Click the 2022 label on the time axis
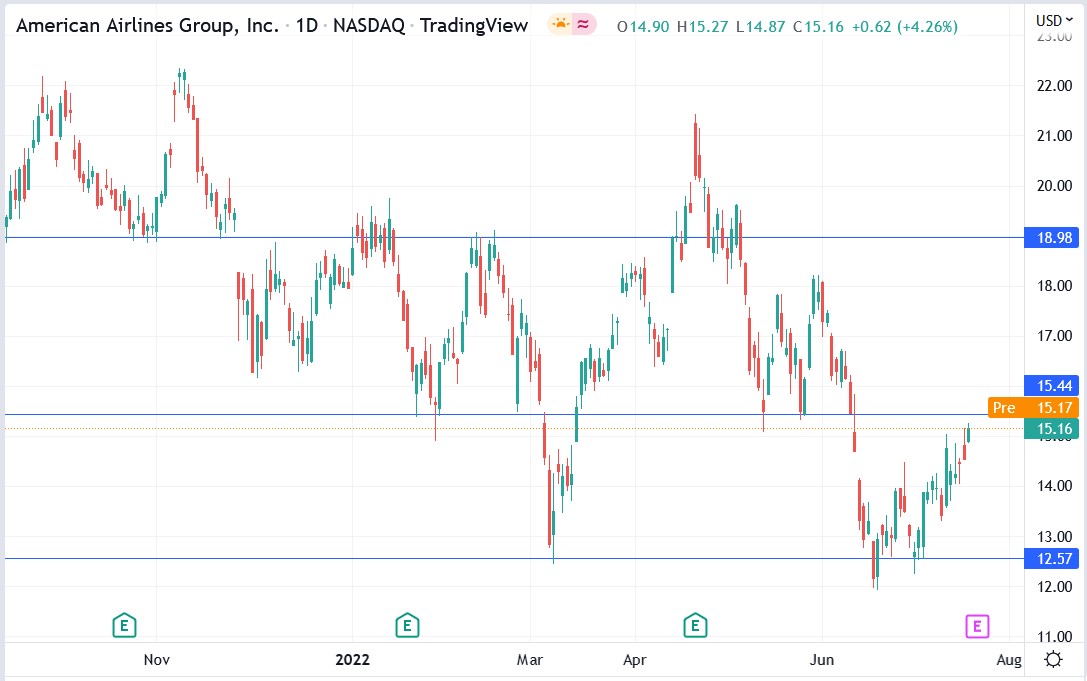Screen dimensions: 1087x681 (352, 660)
